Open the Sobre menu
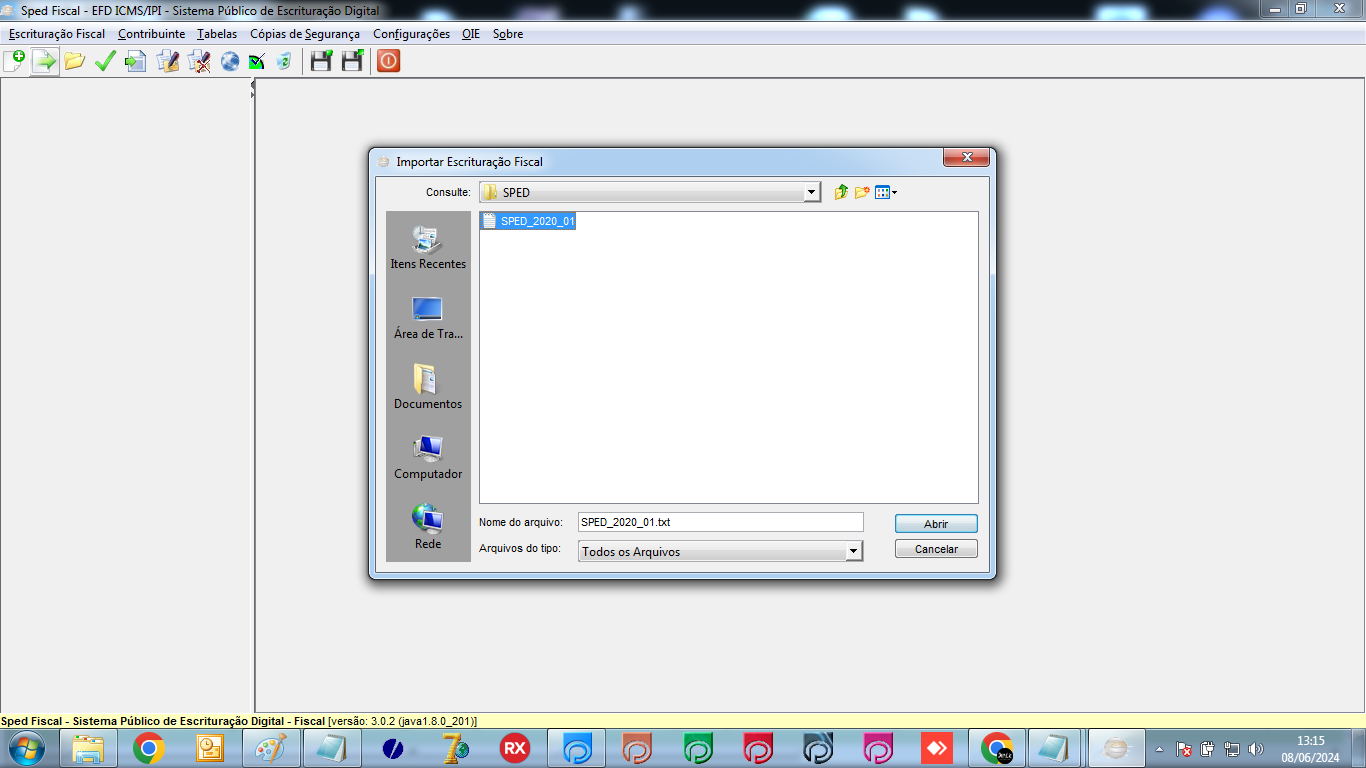 [x=508, y=34]
